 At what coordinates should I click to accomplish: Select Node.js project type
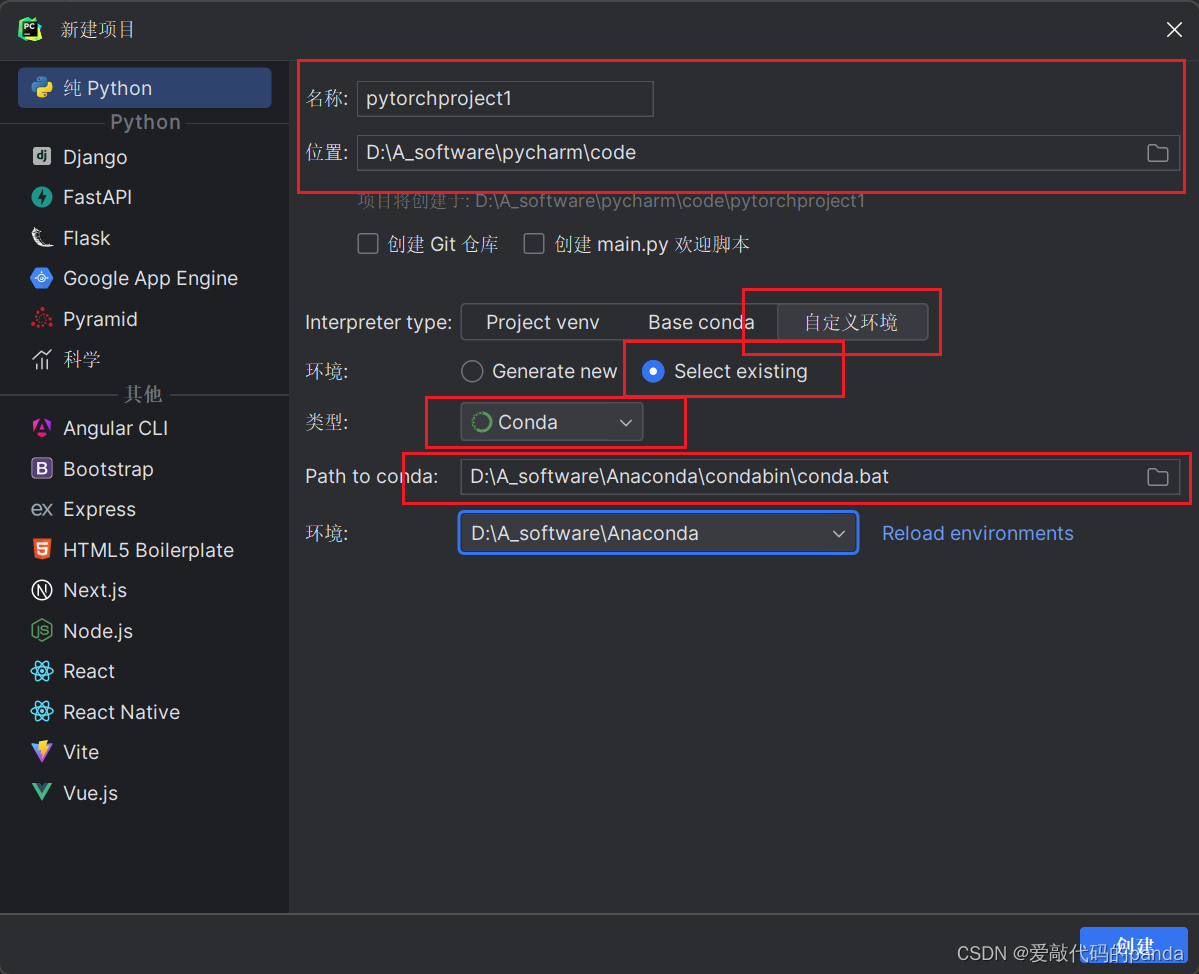tap(145, 631)
